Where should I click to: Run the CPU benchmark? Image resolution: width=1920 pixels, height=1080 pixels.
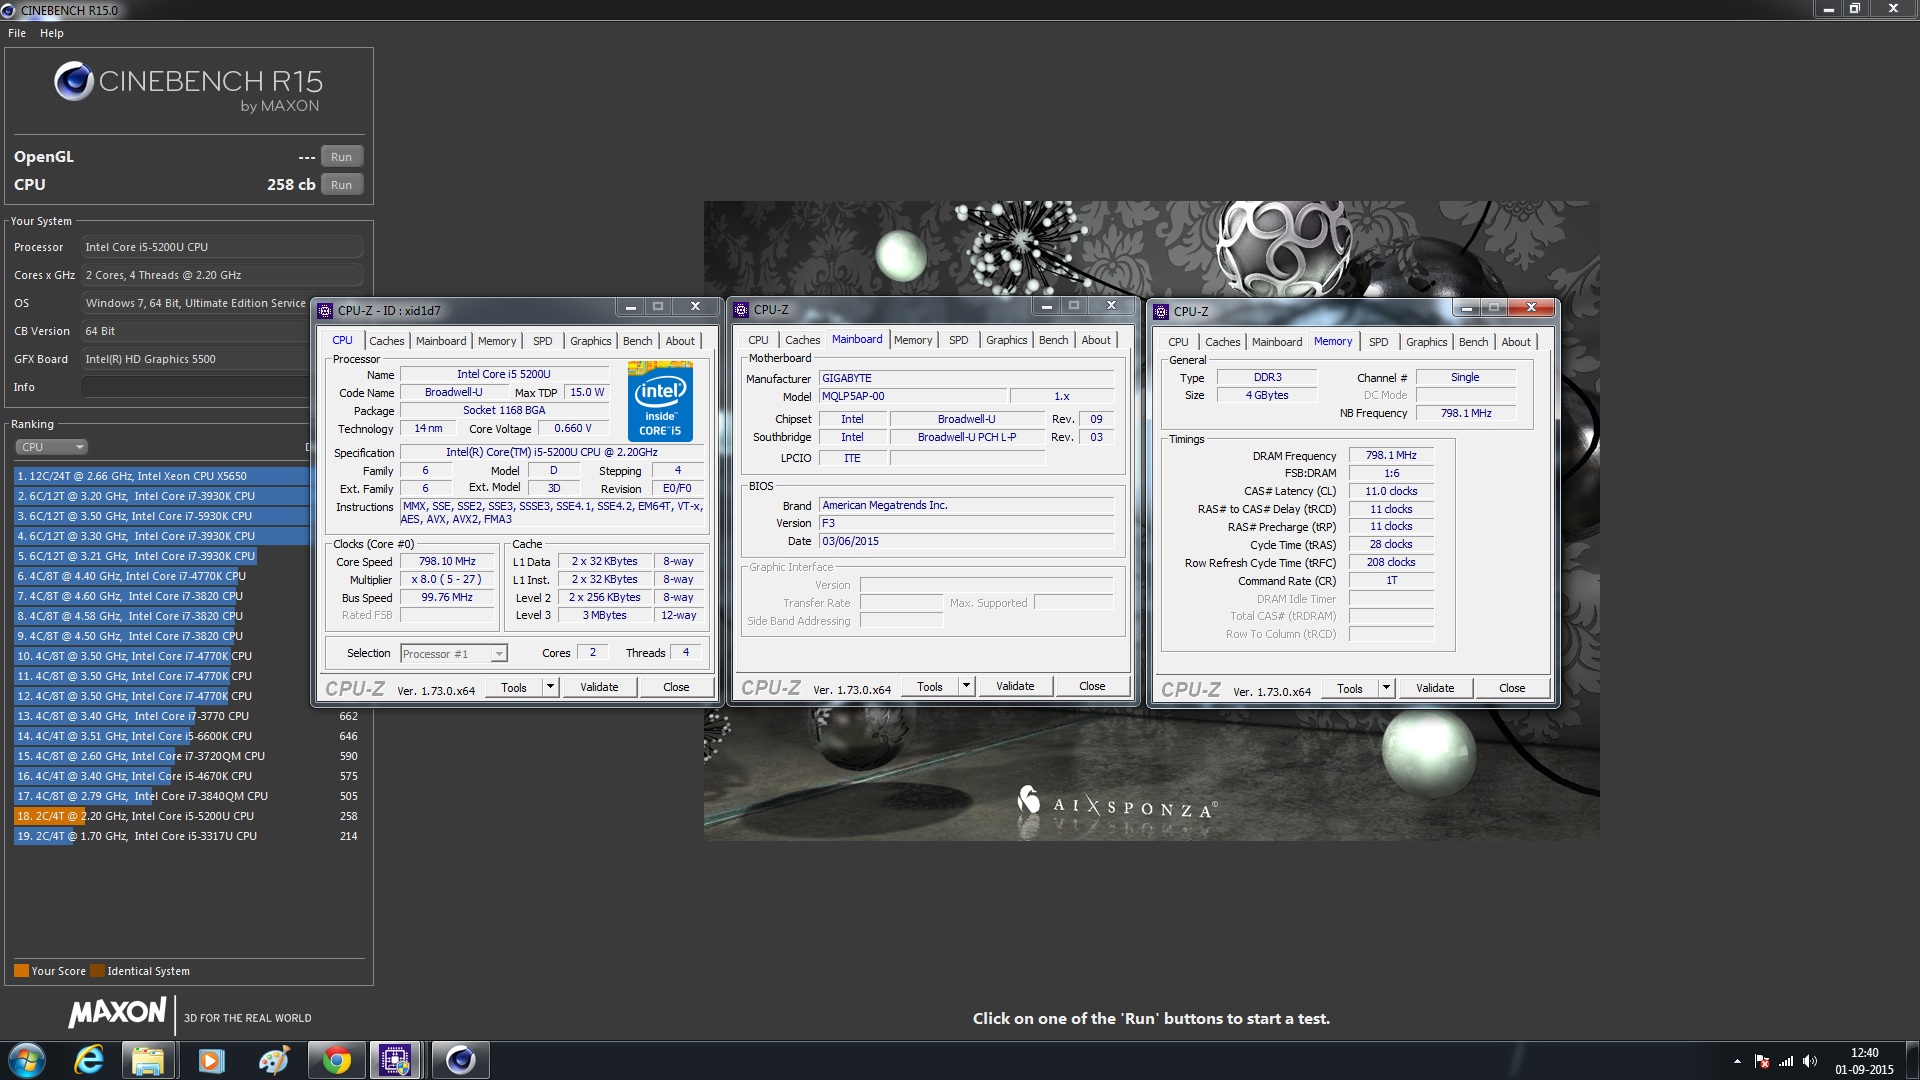[341, 185]
